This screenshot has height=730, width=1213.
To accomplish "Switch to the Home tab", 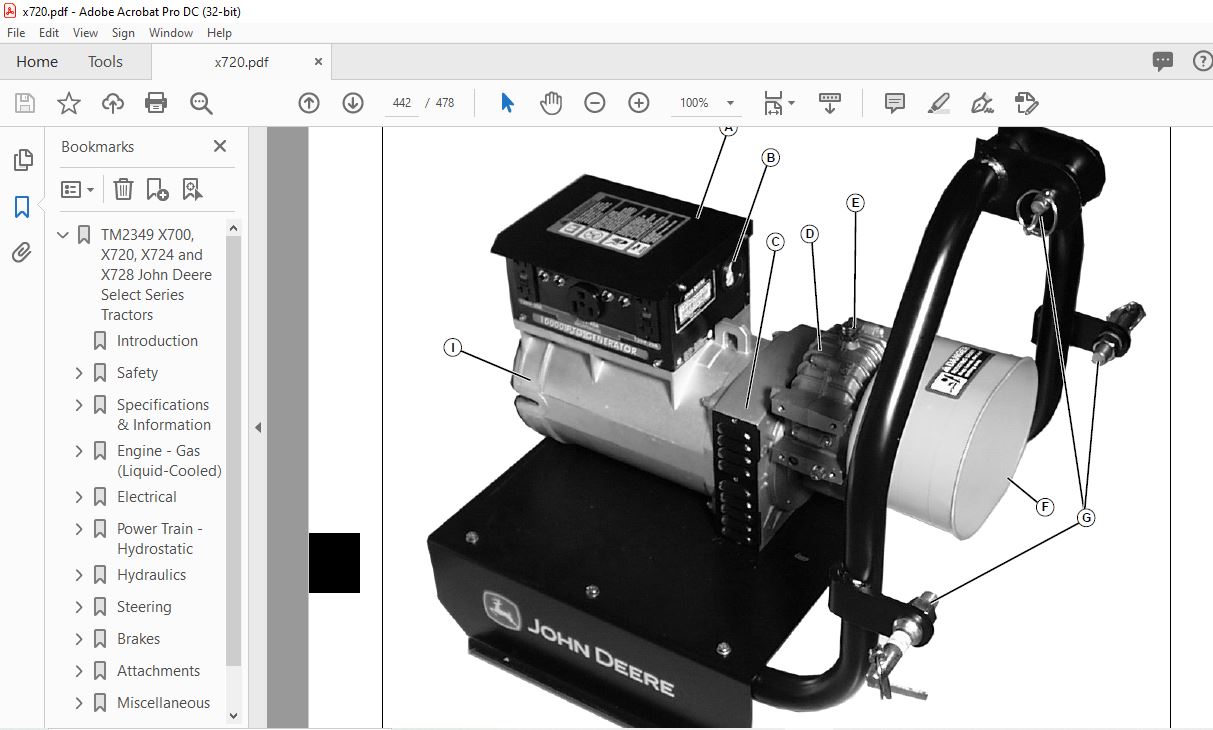I will [x=37, y=62].
